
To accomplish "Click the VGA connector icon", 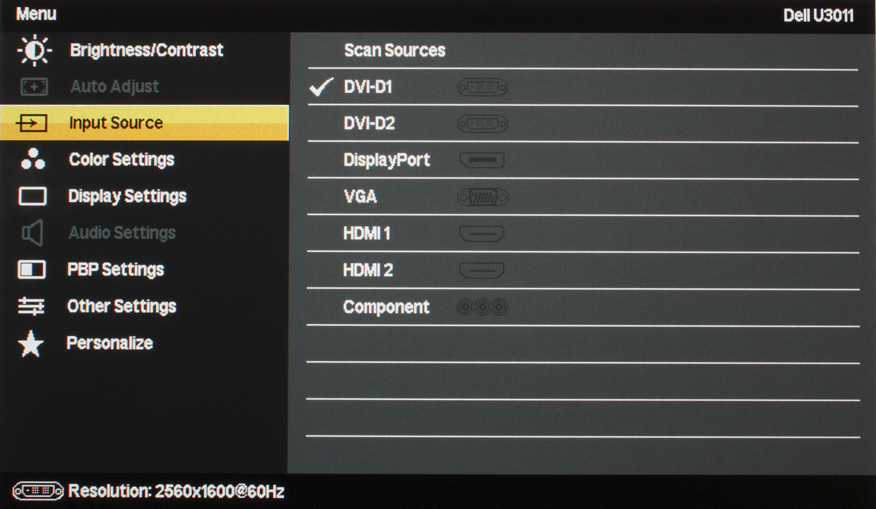I will (x=483, y=197).
